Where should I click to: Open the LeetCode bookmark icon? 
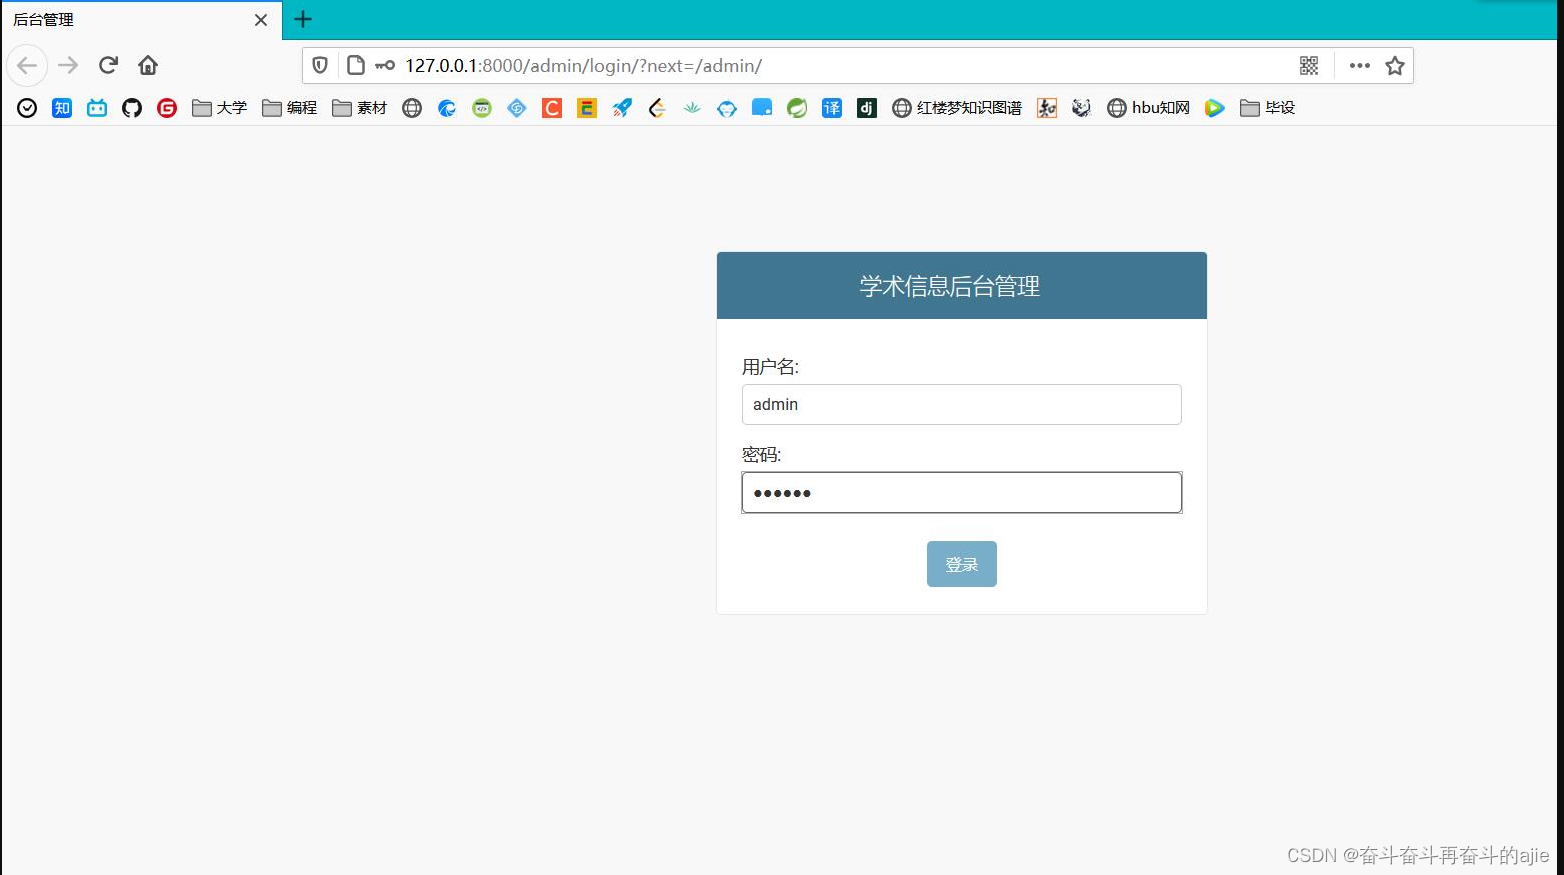[657, 108]
